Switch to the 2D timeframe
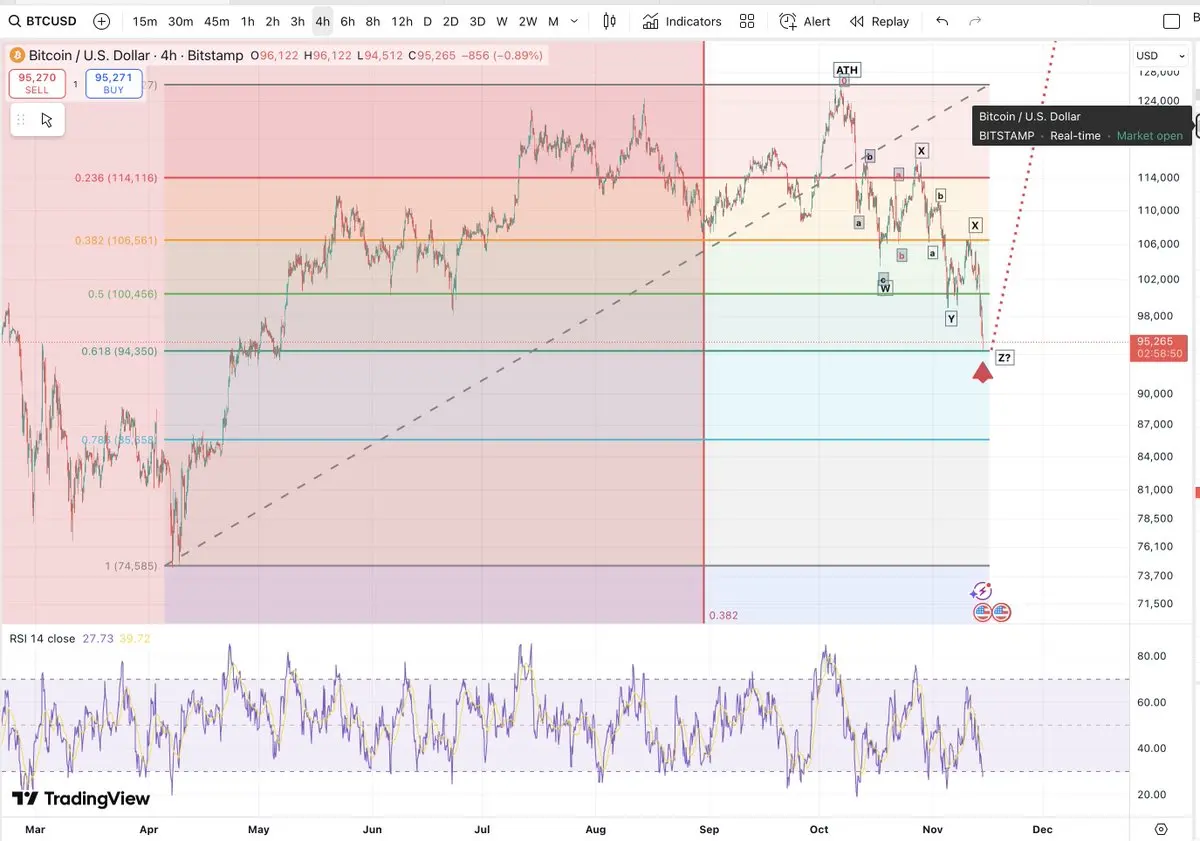1200x841 pixels. tap(451, 21)
